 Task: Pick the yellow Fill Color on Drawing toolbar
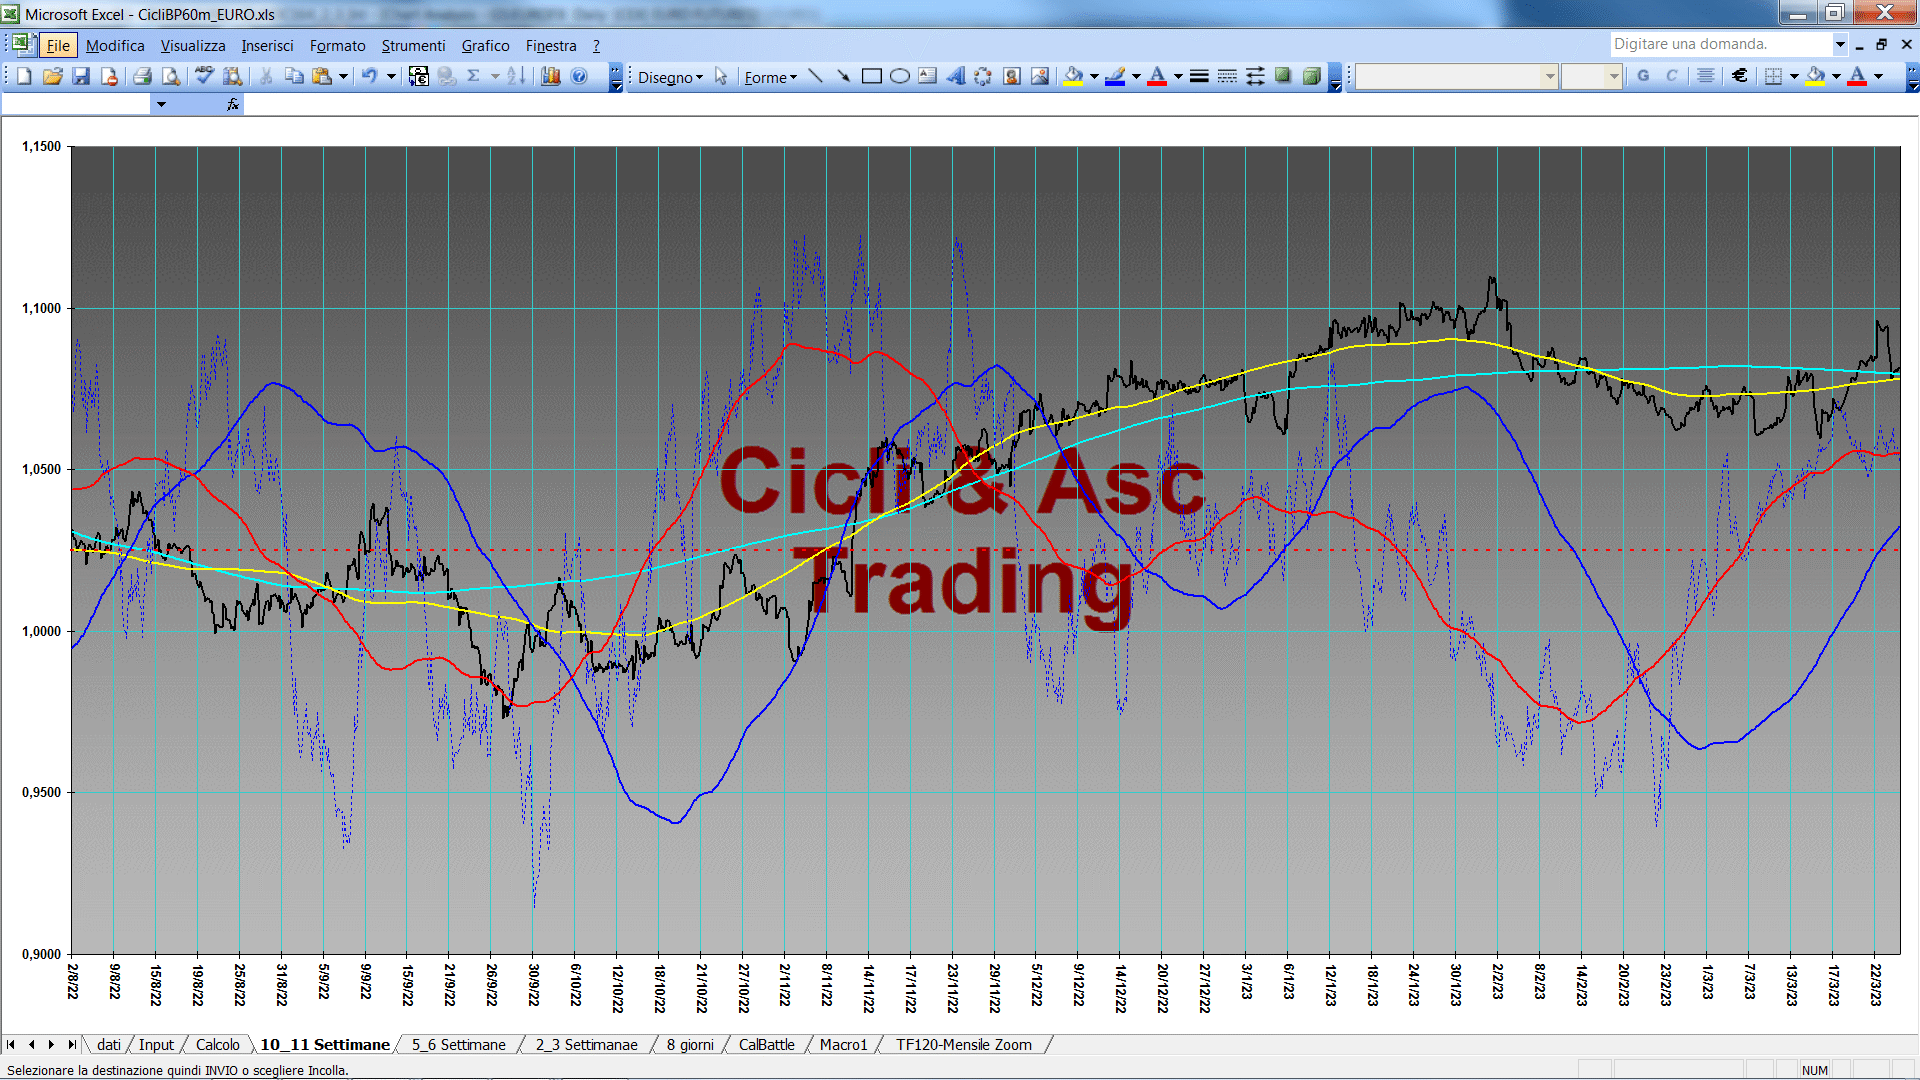click(1074, 77)
